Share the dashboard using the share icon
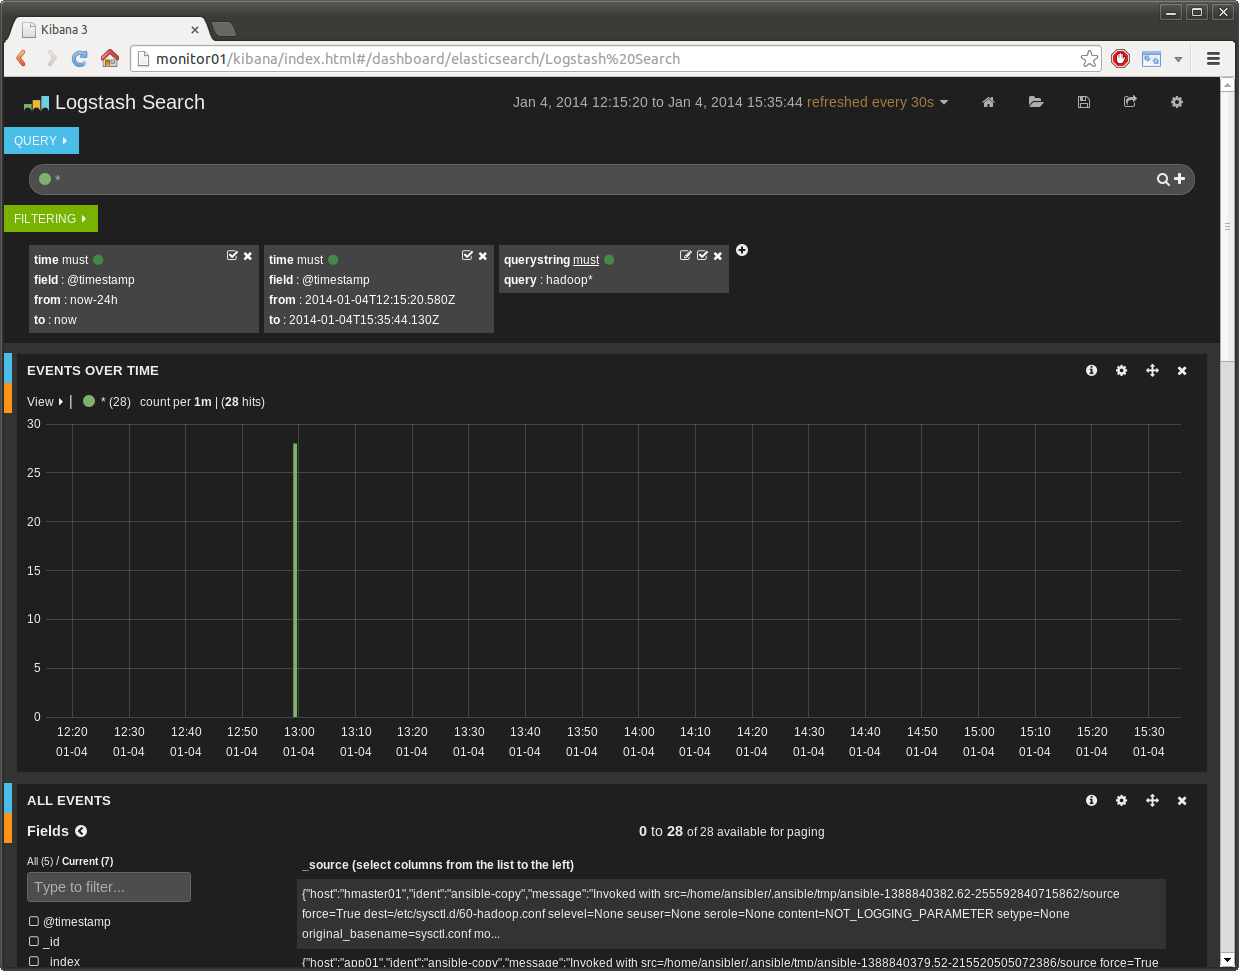Image resolution: width=1239 pixels, height=971 pixels. (1130, 102)
